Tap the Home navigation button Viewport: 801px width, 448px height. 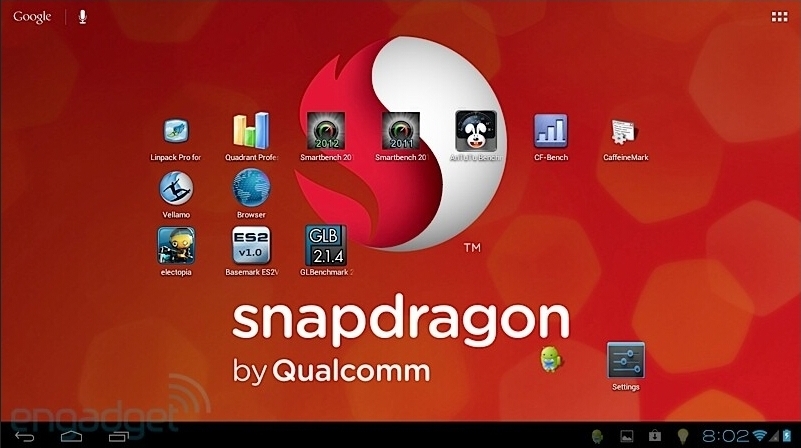[72, 436]
